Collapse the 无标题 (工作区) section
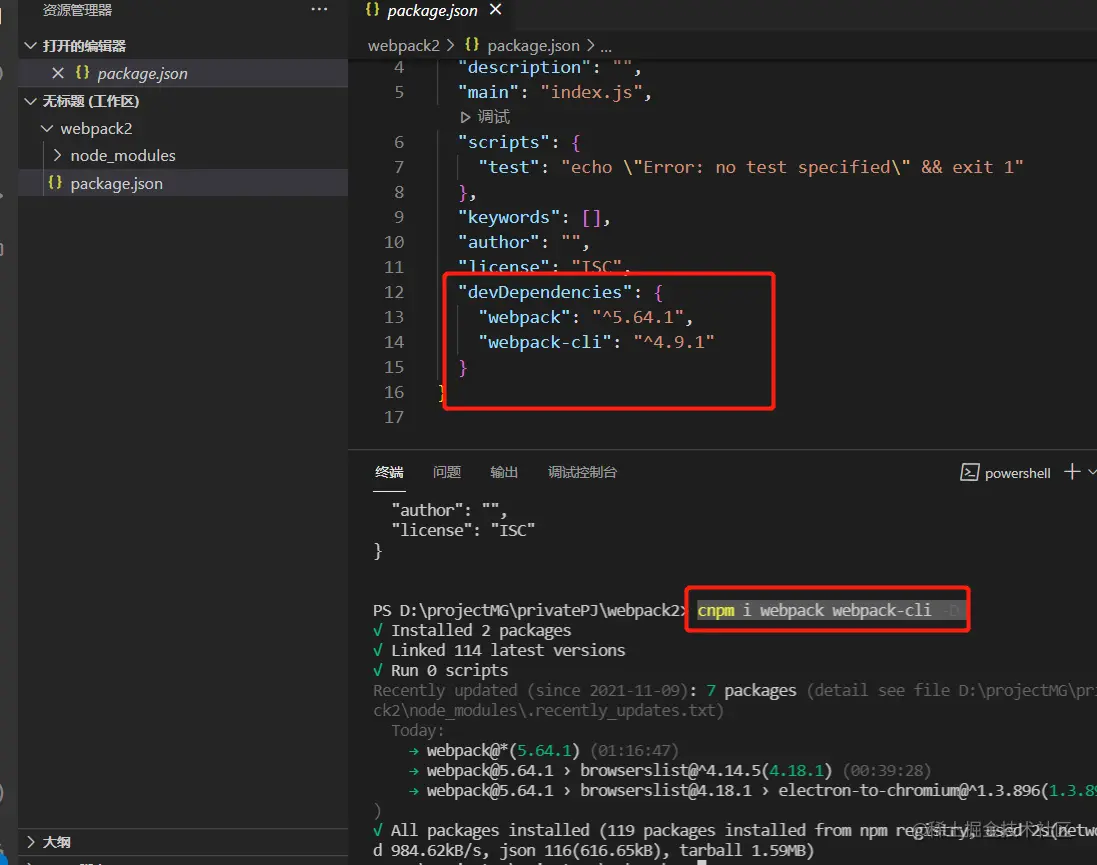Viewport: 1097px width, 865px height. (30, 101)
